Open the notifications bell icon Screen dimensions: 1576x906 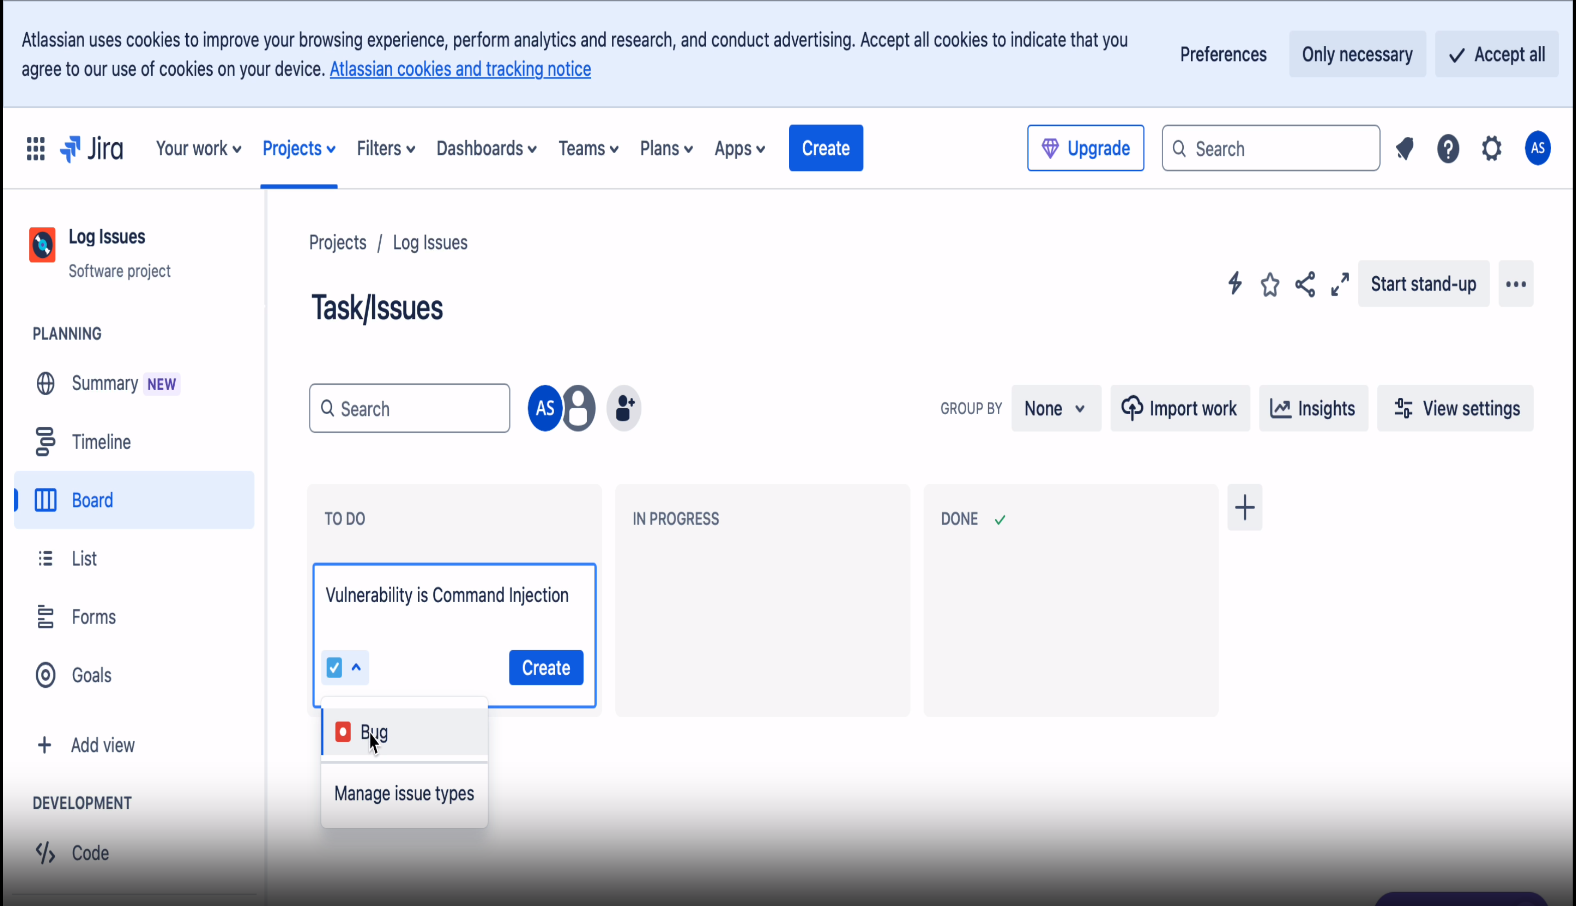pos(1405,149)
